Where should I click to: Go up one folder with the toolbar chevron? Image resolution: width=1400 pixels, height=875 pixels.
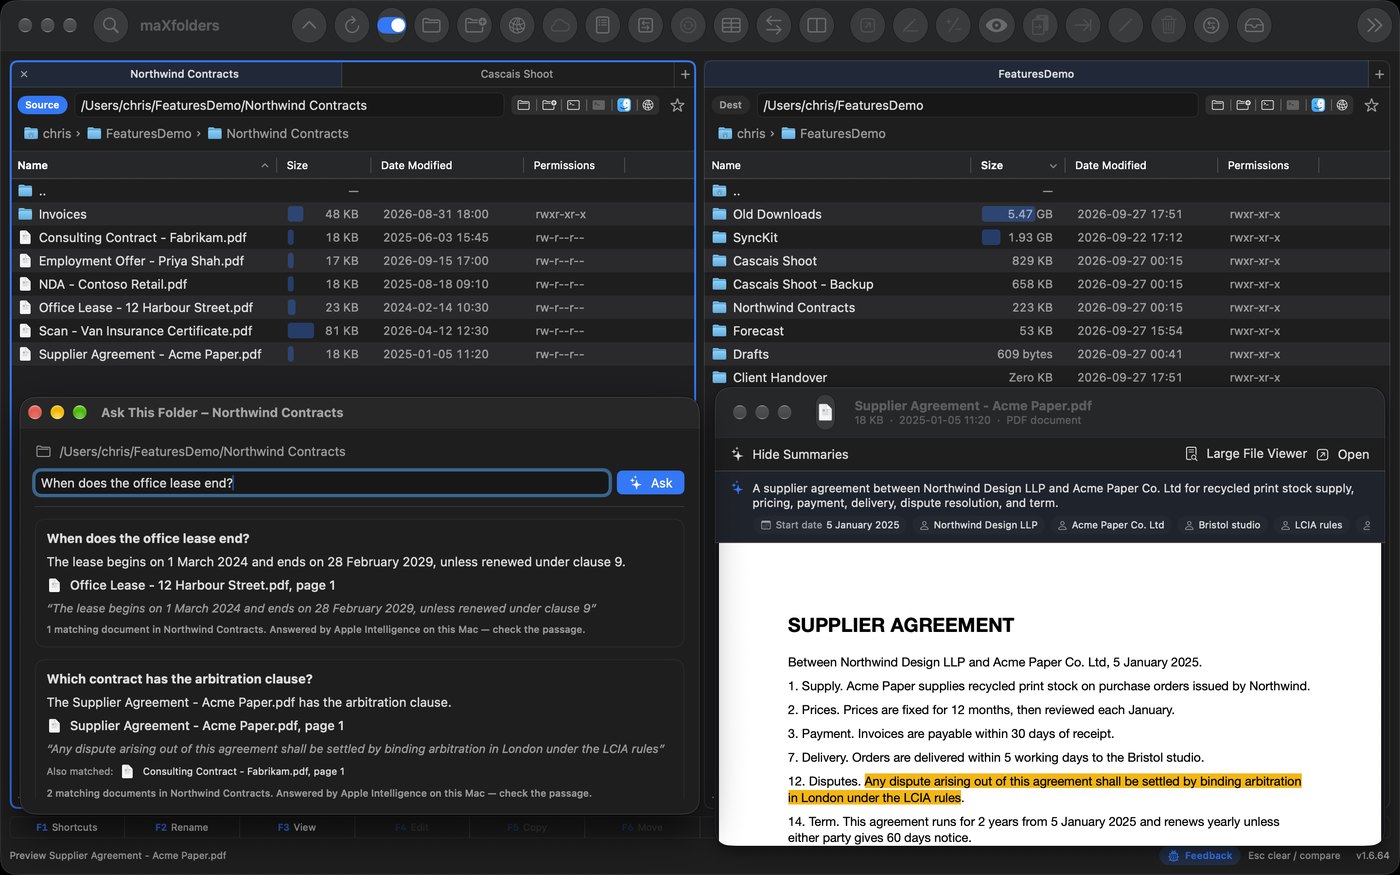click(x=309, y=26)
